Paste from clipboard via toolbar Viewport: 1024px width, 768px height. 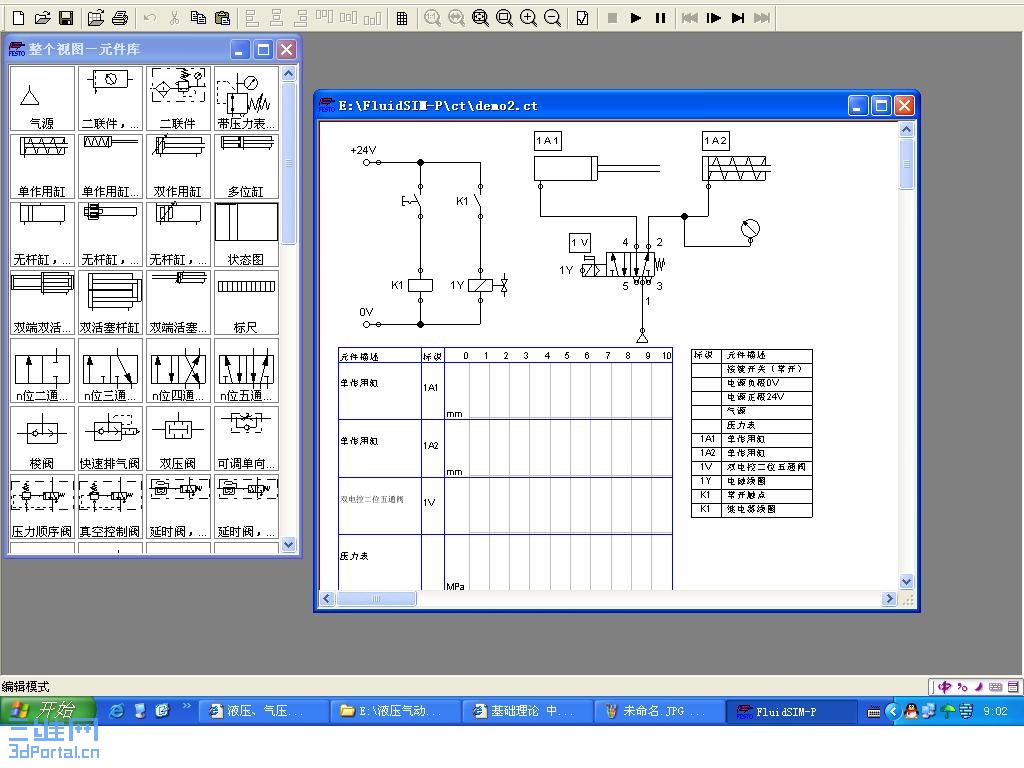(x=222, y=18)
